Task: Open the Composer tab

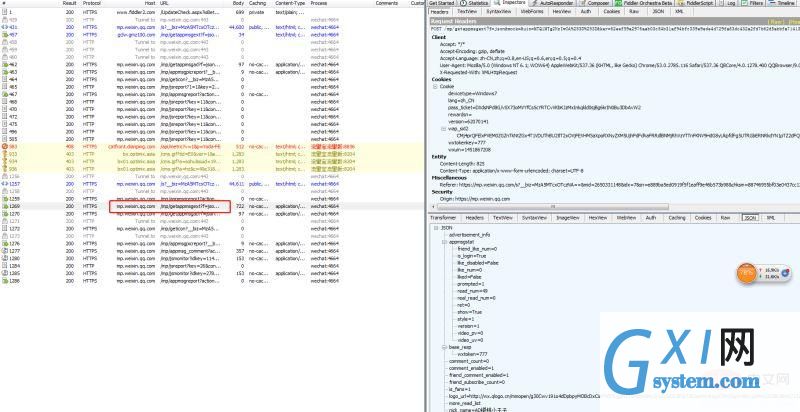Action: click(x=596, y=3)
